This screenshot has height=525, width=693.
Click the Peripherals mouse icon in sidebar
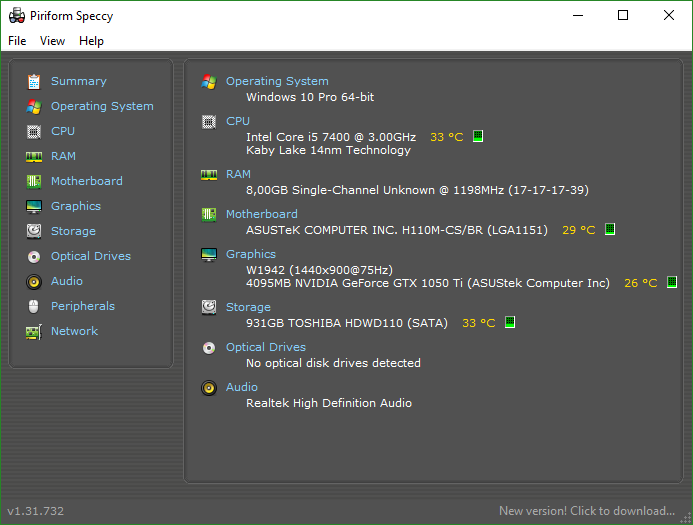pyautogui.click(x=34, y=307)
